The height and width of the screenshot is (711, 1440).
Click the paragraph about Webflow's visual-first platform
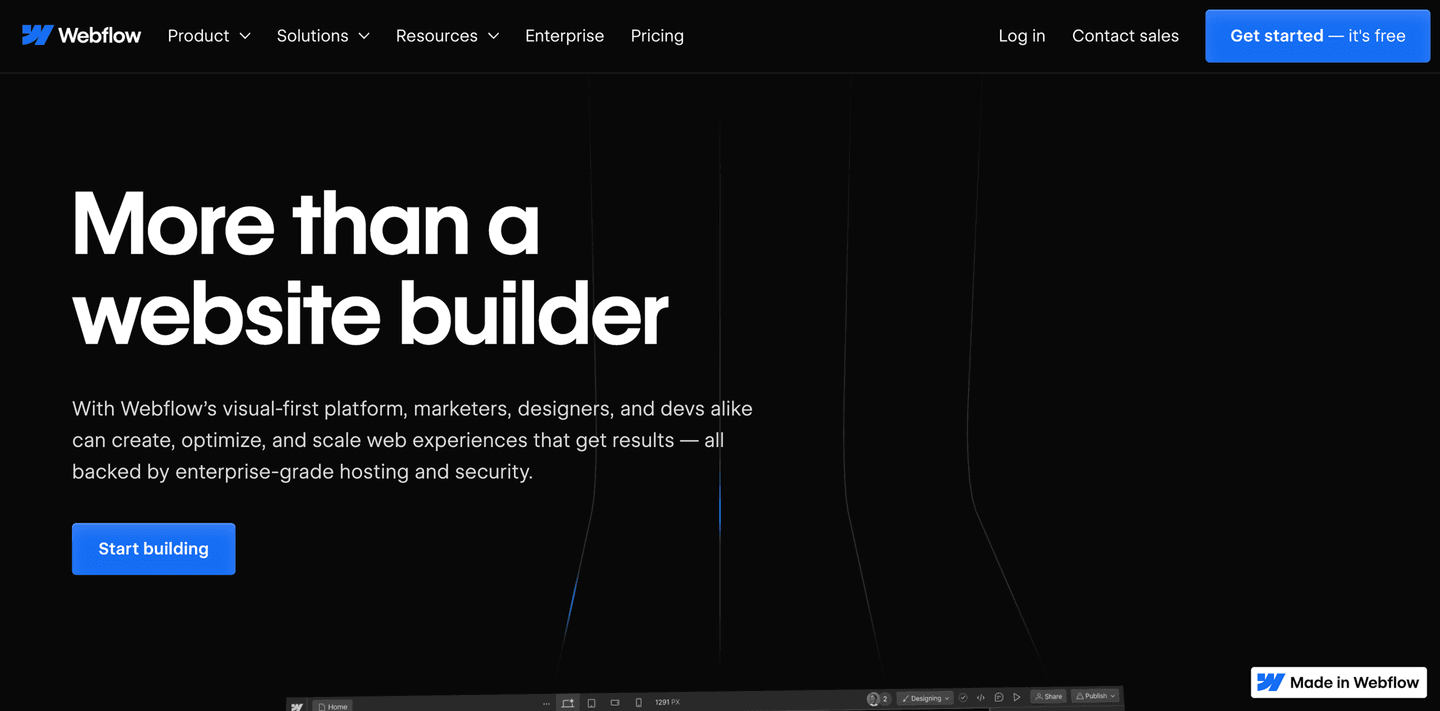point(412,440)
